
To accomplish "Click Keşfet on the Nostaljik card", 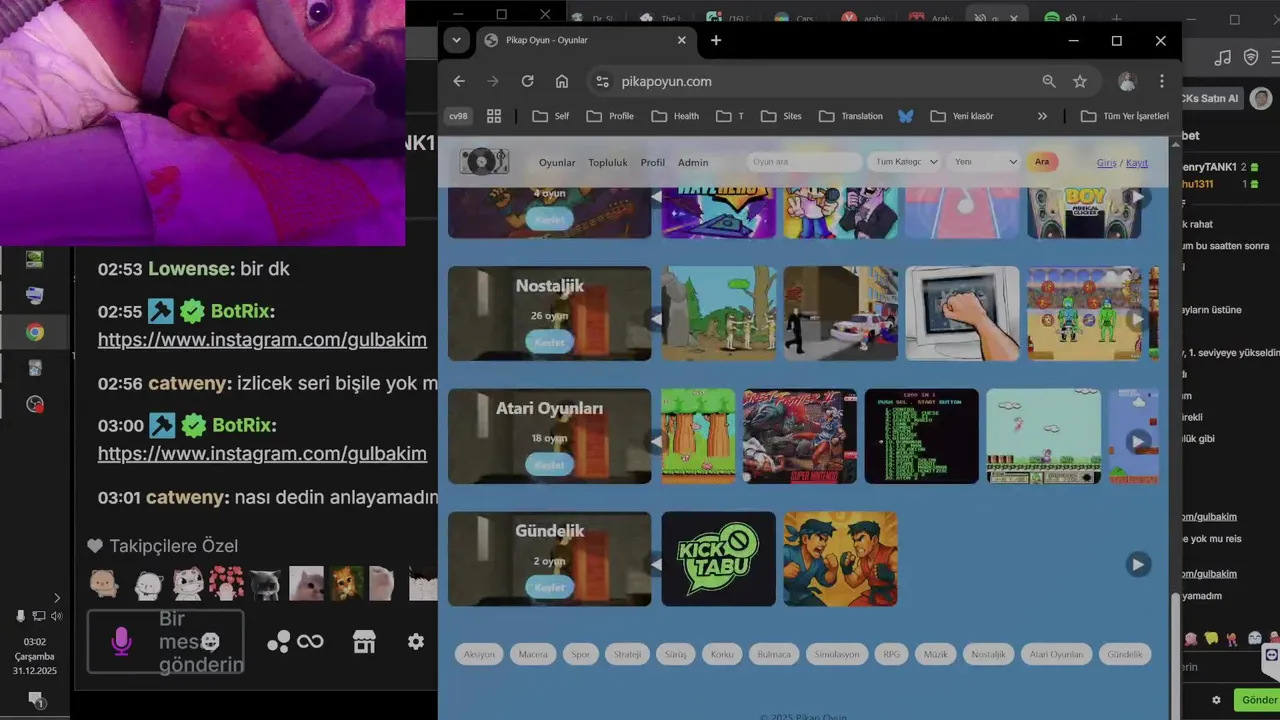I will point(549,342).
